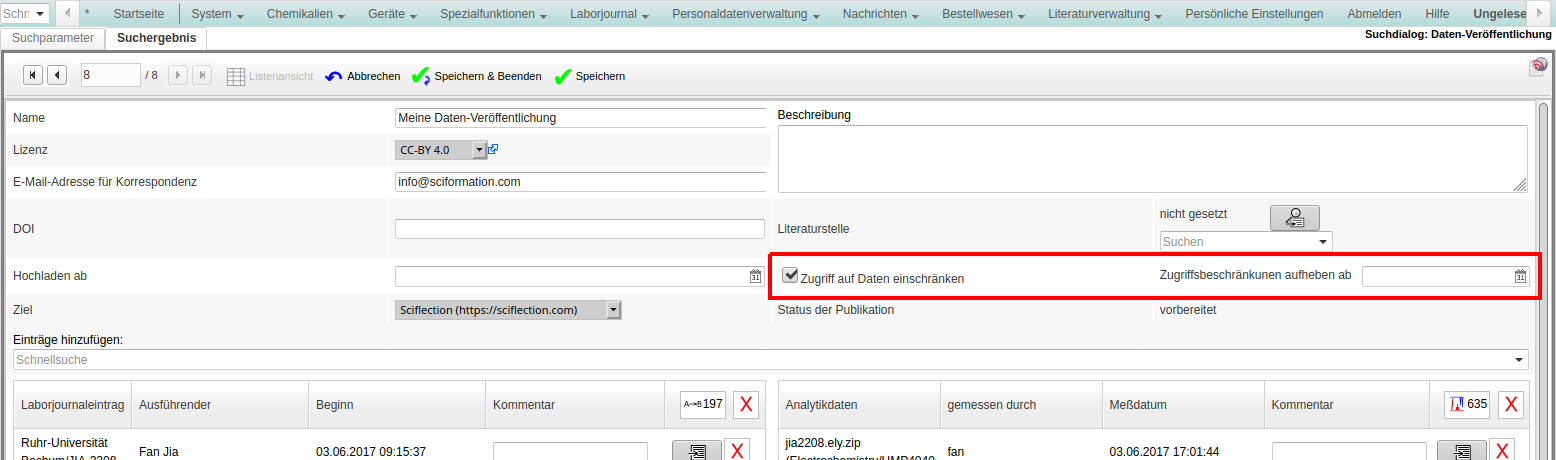The width and height of the screenshot is (1556, 460).
Task: Go to first record navigation arrow
Action: pyautogui.click(x=32, y=75)
